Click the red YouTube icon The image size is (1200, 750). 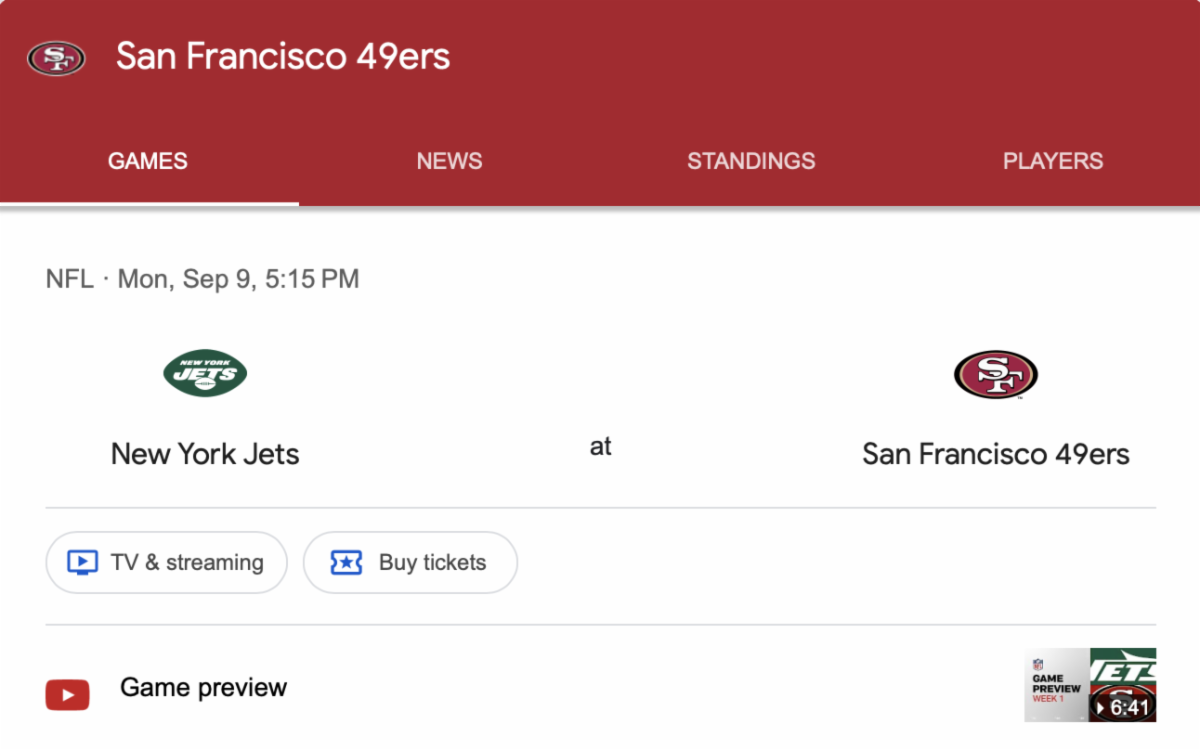click(68, 694)
